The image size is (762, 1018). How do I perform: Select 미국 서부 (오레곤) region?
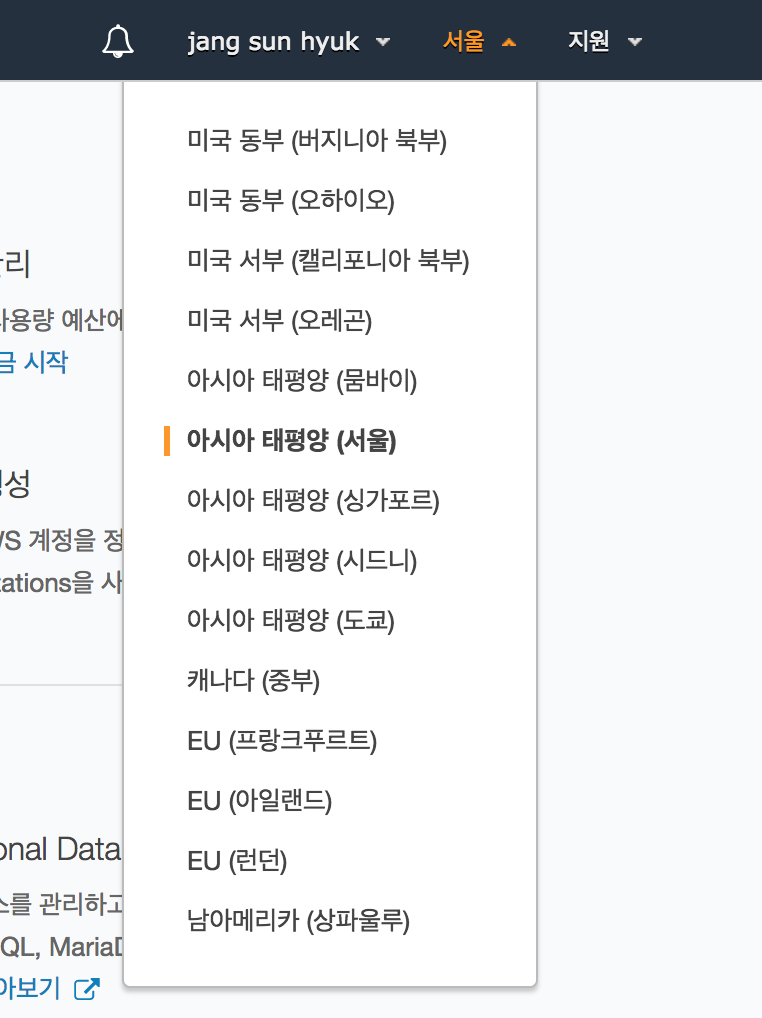click(x=279, y=321)
